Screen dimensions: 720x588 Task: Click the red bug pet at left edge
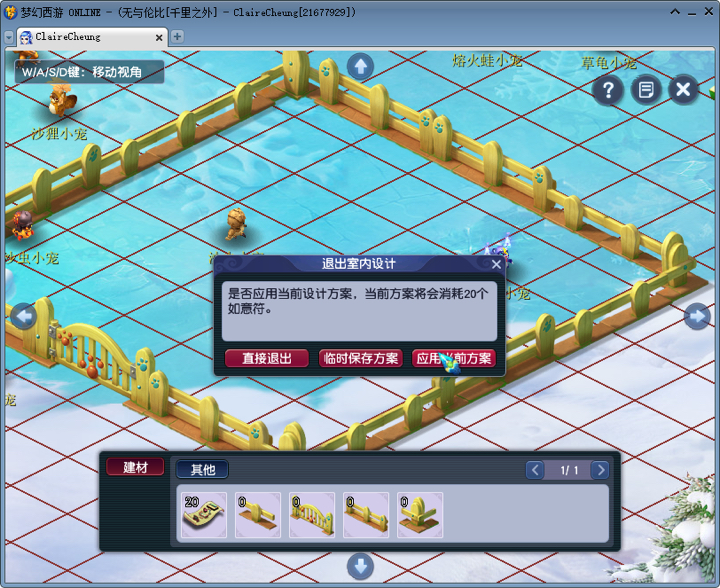[22, 225]
